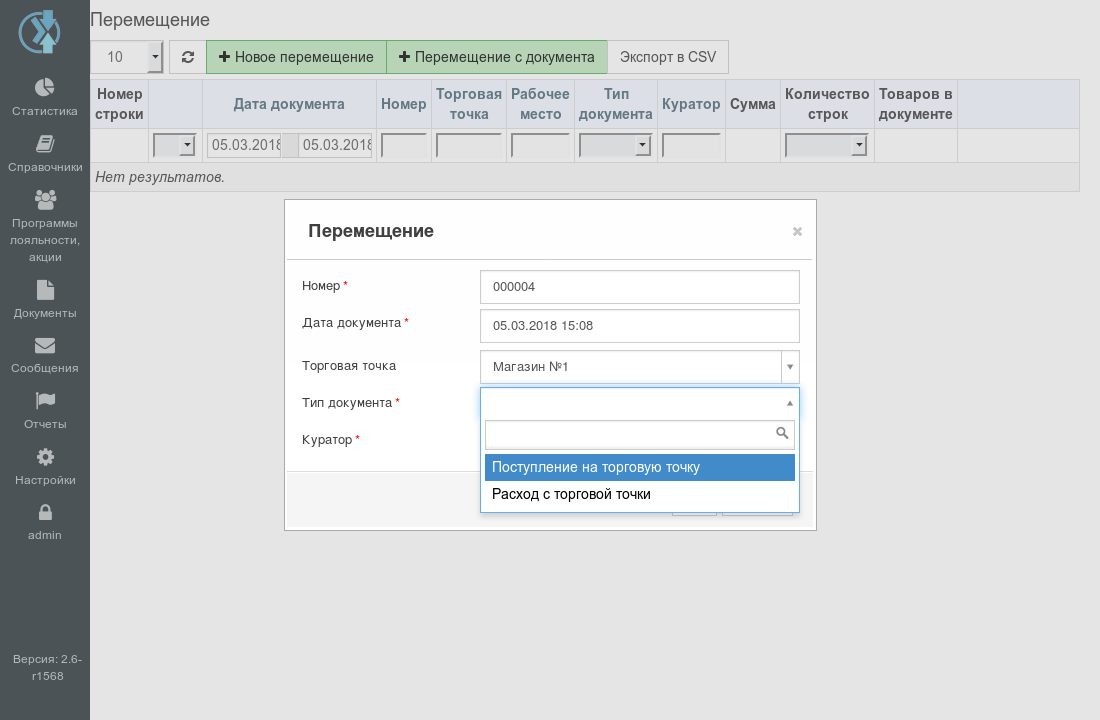The height and width of the screenshot is (720, 1100).
Task: Click Перемещение с документа button
Action: coord(497,57)
